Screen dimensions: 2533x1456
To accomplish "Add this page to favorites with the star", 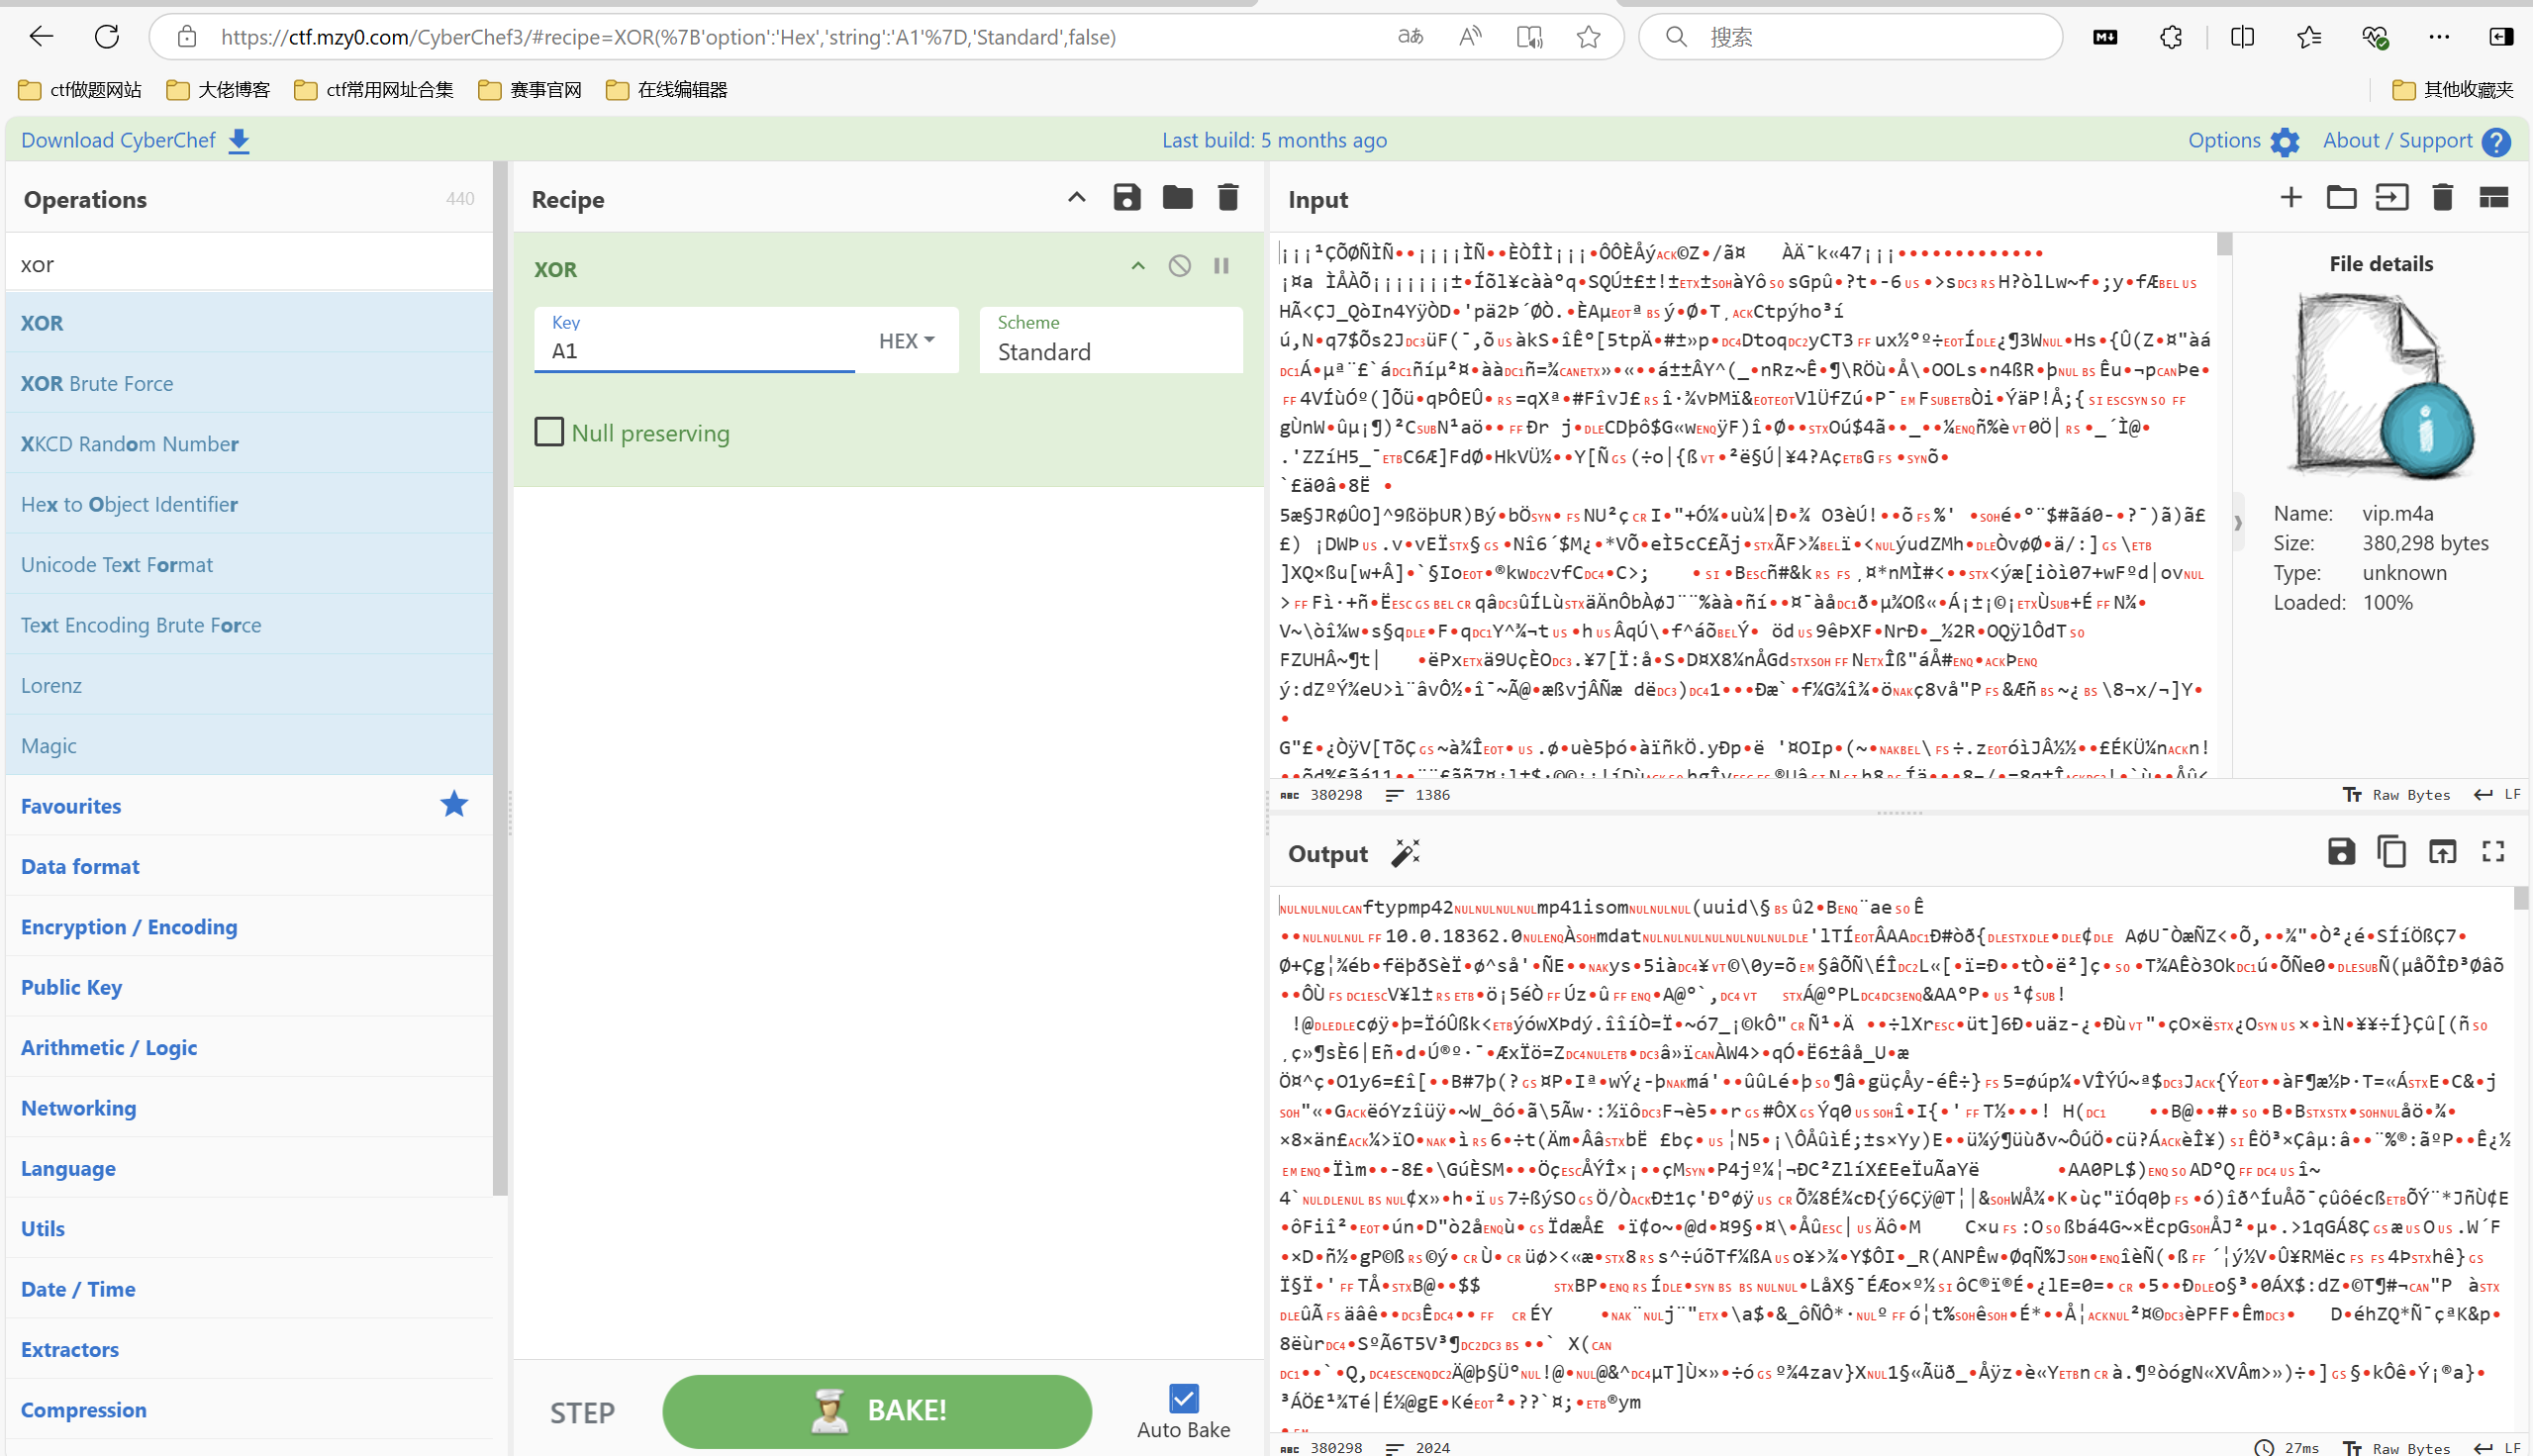I will [1588, 37].
